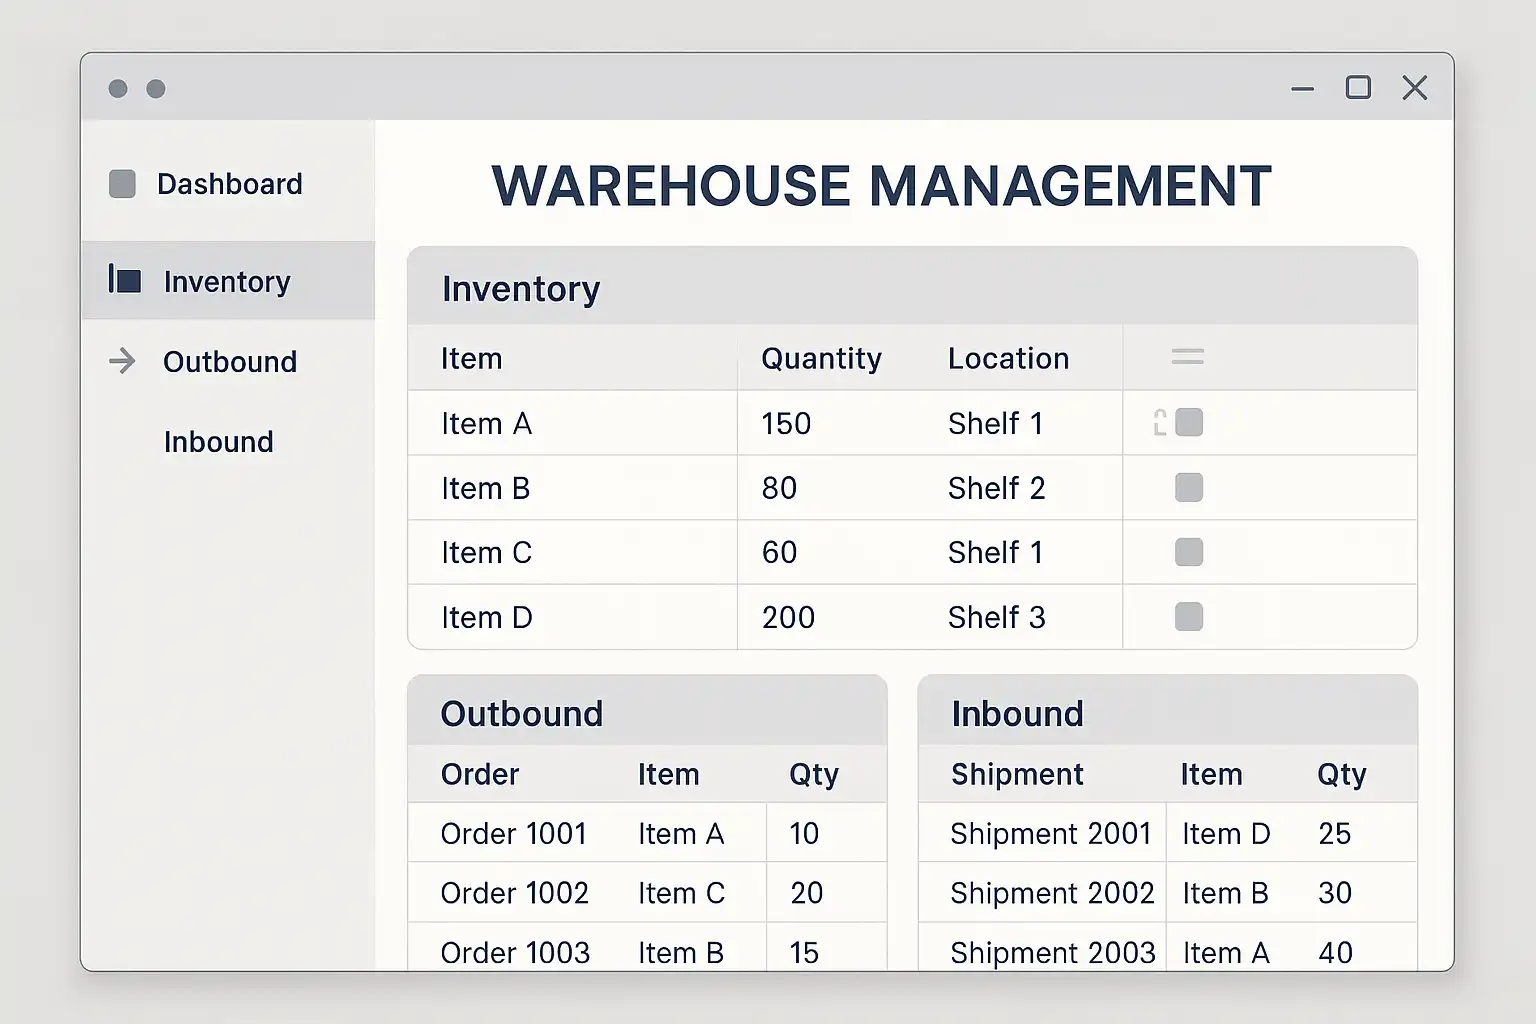Select the Item D row with quantity 200
This screenshot has width=1536, height=1024.
click(x=487, y=618)
